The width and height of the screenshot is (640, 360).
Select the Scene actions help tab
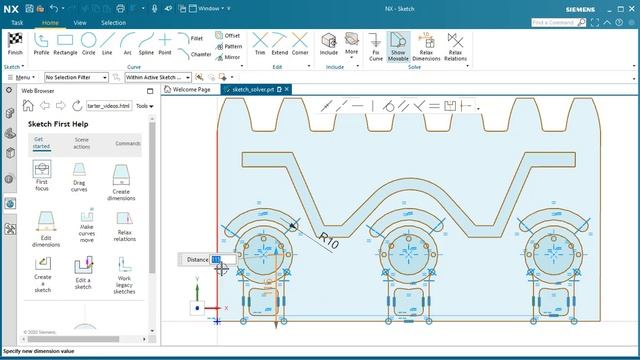tap(82, 143)
